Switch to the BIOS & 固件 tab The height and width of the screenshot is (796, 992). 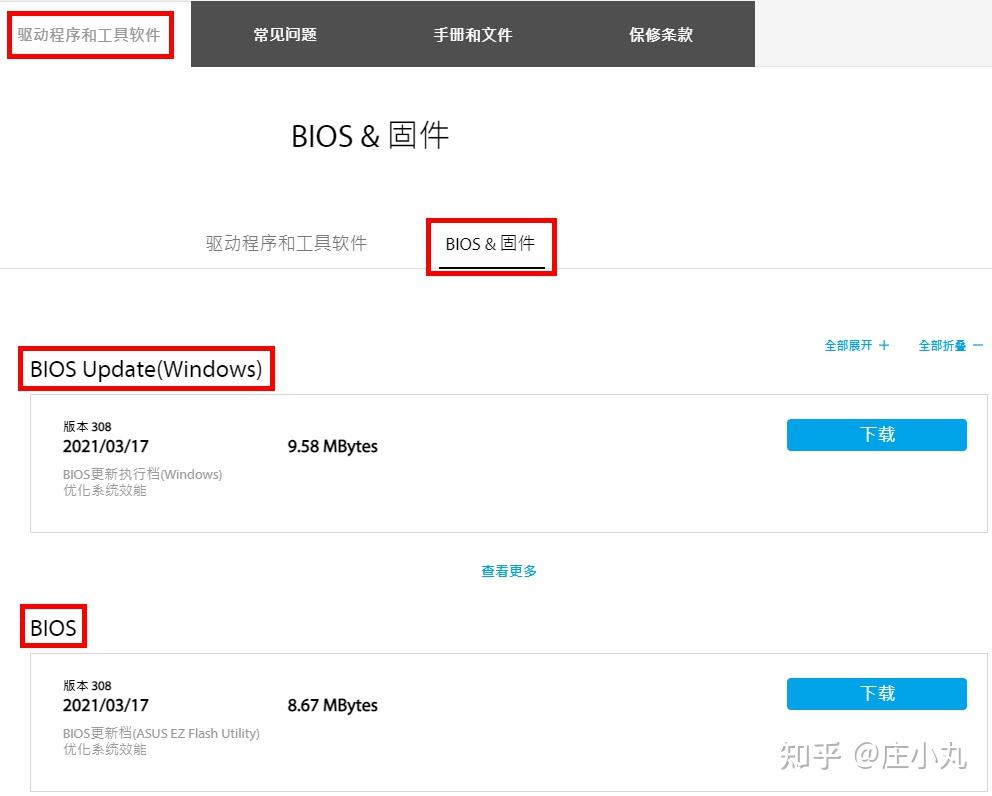490,243
